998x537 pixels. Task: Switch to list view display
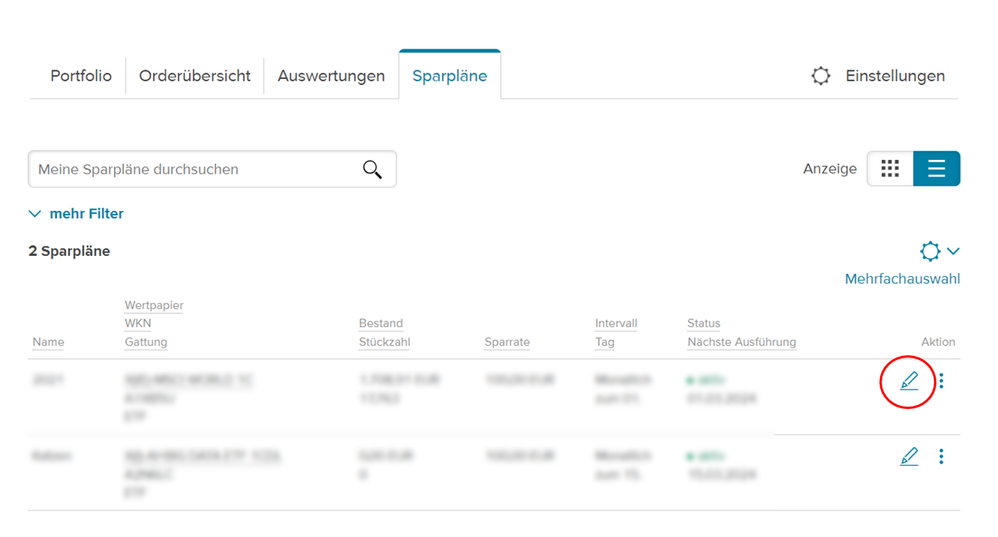(x=936, y=169)
